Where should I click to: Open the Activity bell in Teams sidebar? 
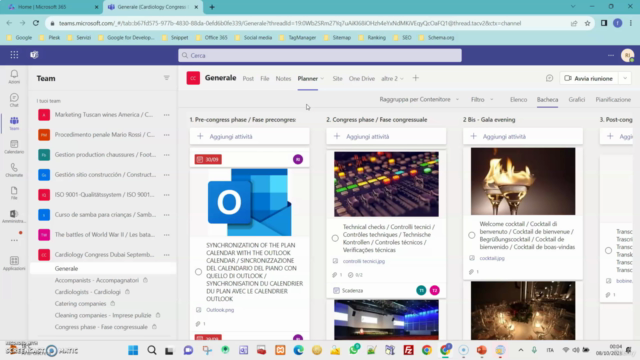14,76
